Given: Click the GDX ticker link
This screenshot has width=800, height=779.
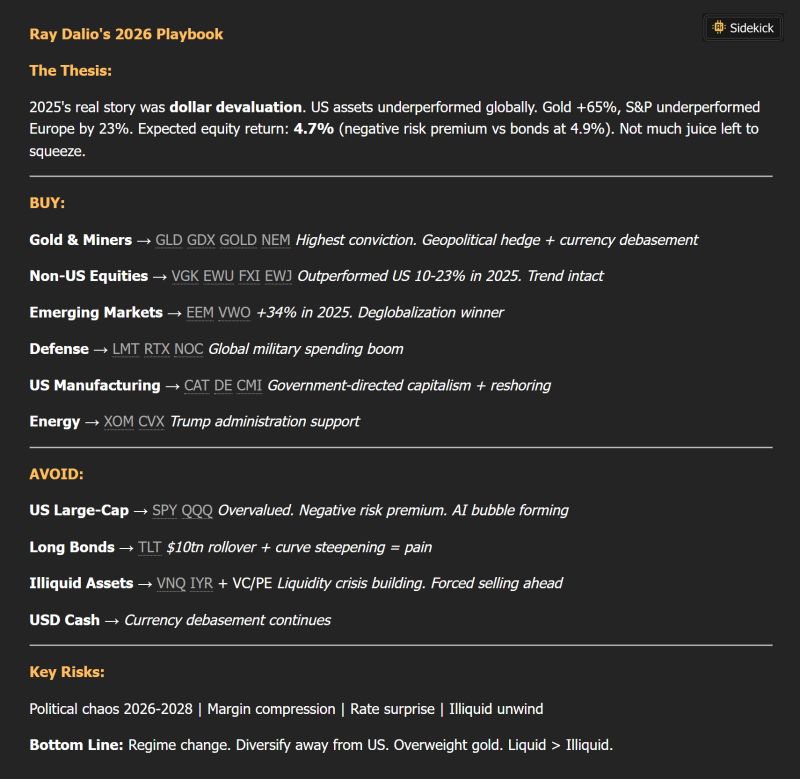Looking at the screenshot, I should pos(201,240).
